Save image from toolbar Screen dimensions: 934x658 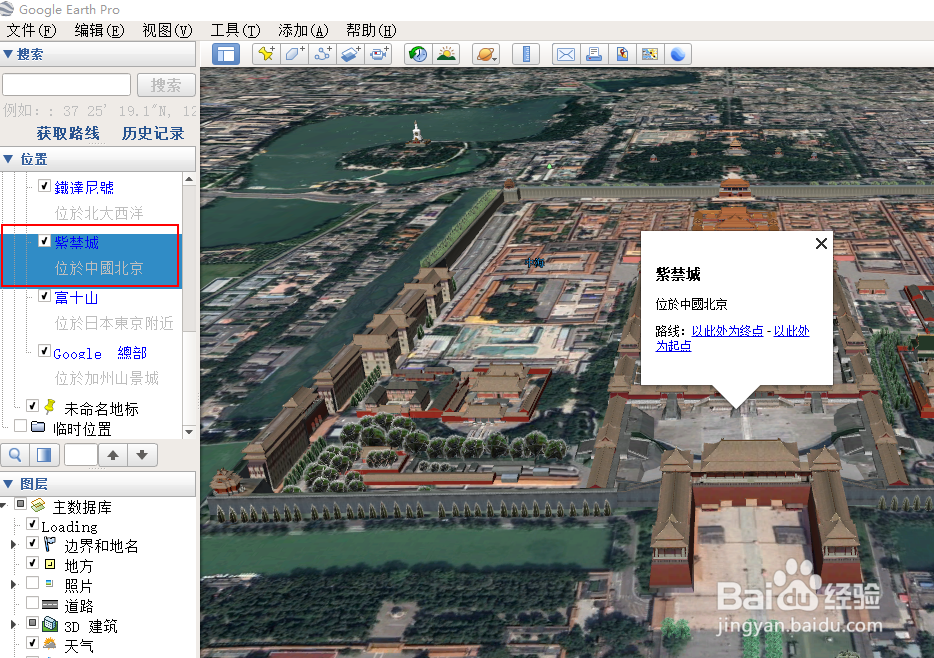click(622, 54)
